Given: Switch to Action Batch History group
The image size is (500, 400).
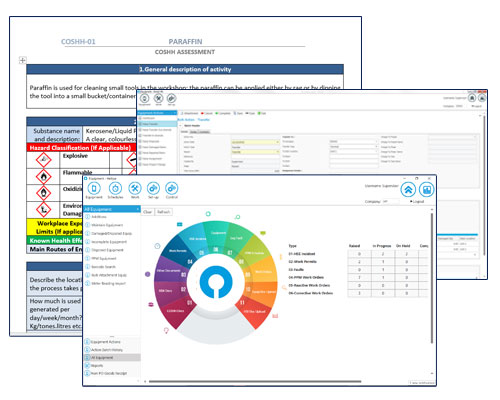Looking at the screenshot, I should [x=107, y=350].
